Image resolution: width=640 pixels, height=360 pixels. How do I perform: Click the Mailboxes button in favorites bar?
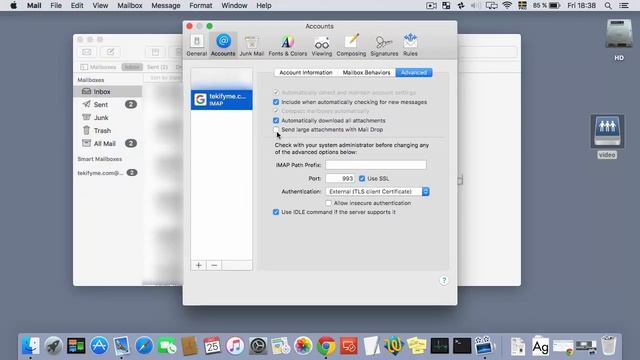[98, 67]
